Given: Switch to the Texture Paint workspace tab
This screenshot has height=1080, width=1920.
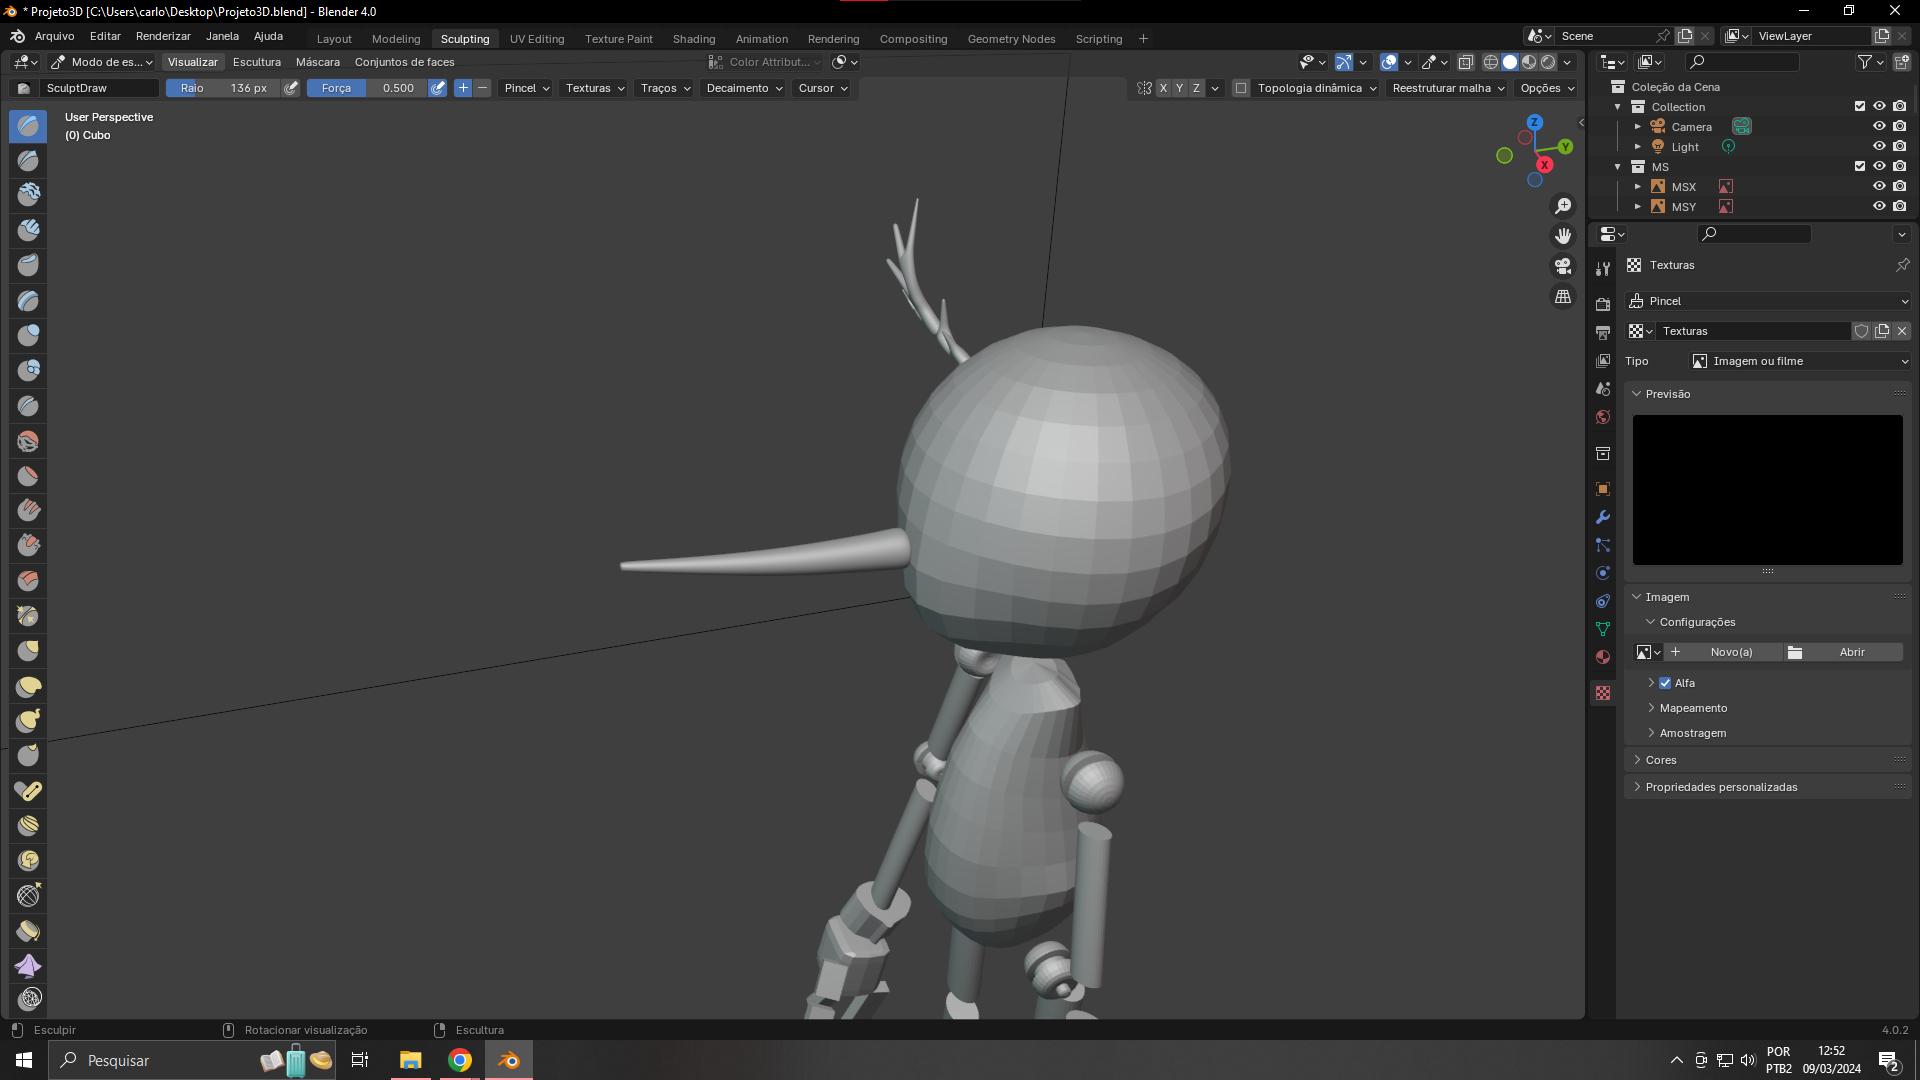Looking at the screenshot, I should pyautogui.click(x=618, y=39).
